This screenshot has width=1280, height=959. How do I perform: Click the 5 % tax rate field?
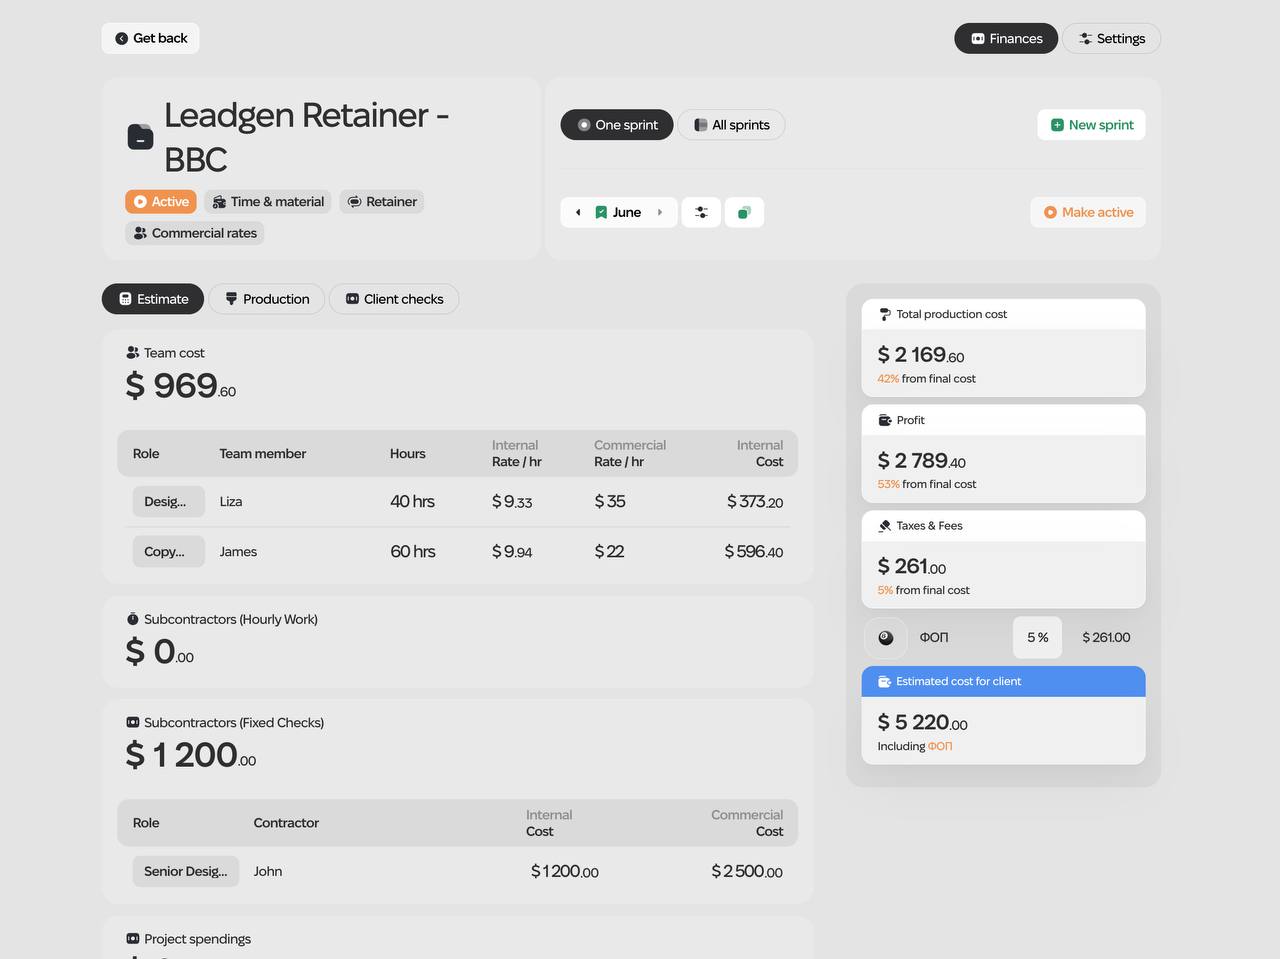click(x=1037, y=637)
